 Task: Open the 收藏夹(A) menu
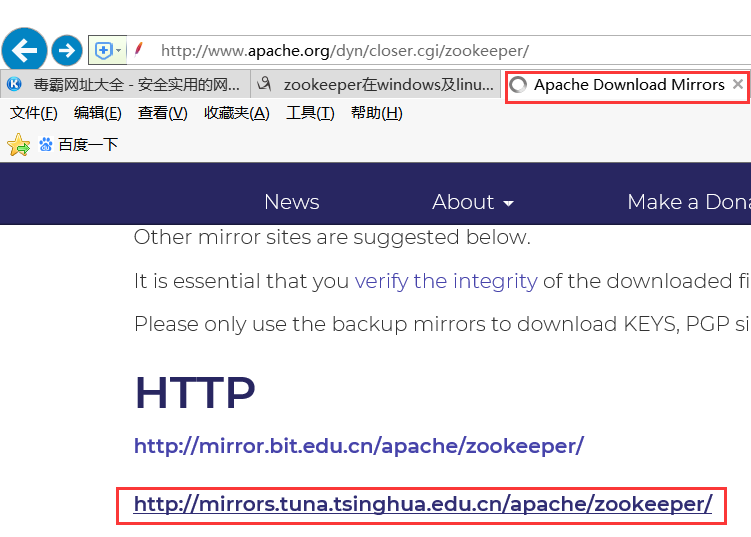pos(237,113)
